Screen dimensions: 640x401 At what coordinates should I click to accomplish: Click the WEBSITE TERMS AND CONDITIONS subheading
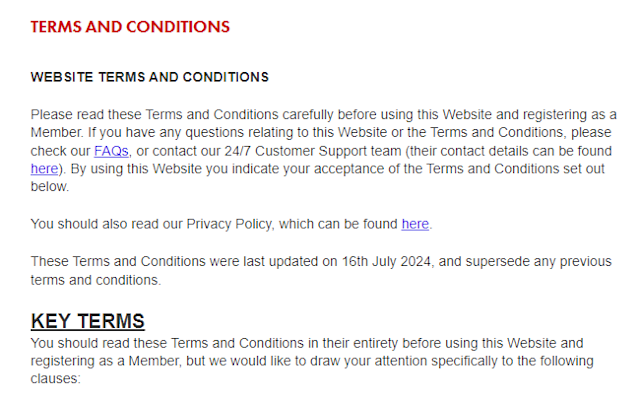click(x=150, y=77)
